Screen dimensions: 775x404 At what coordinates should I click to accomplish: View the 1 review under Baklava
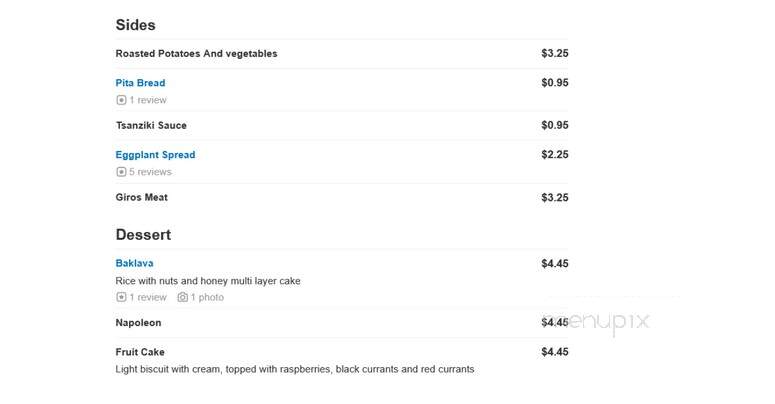click(148, 297)
